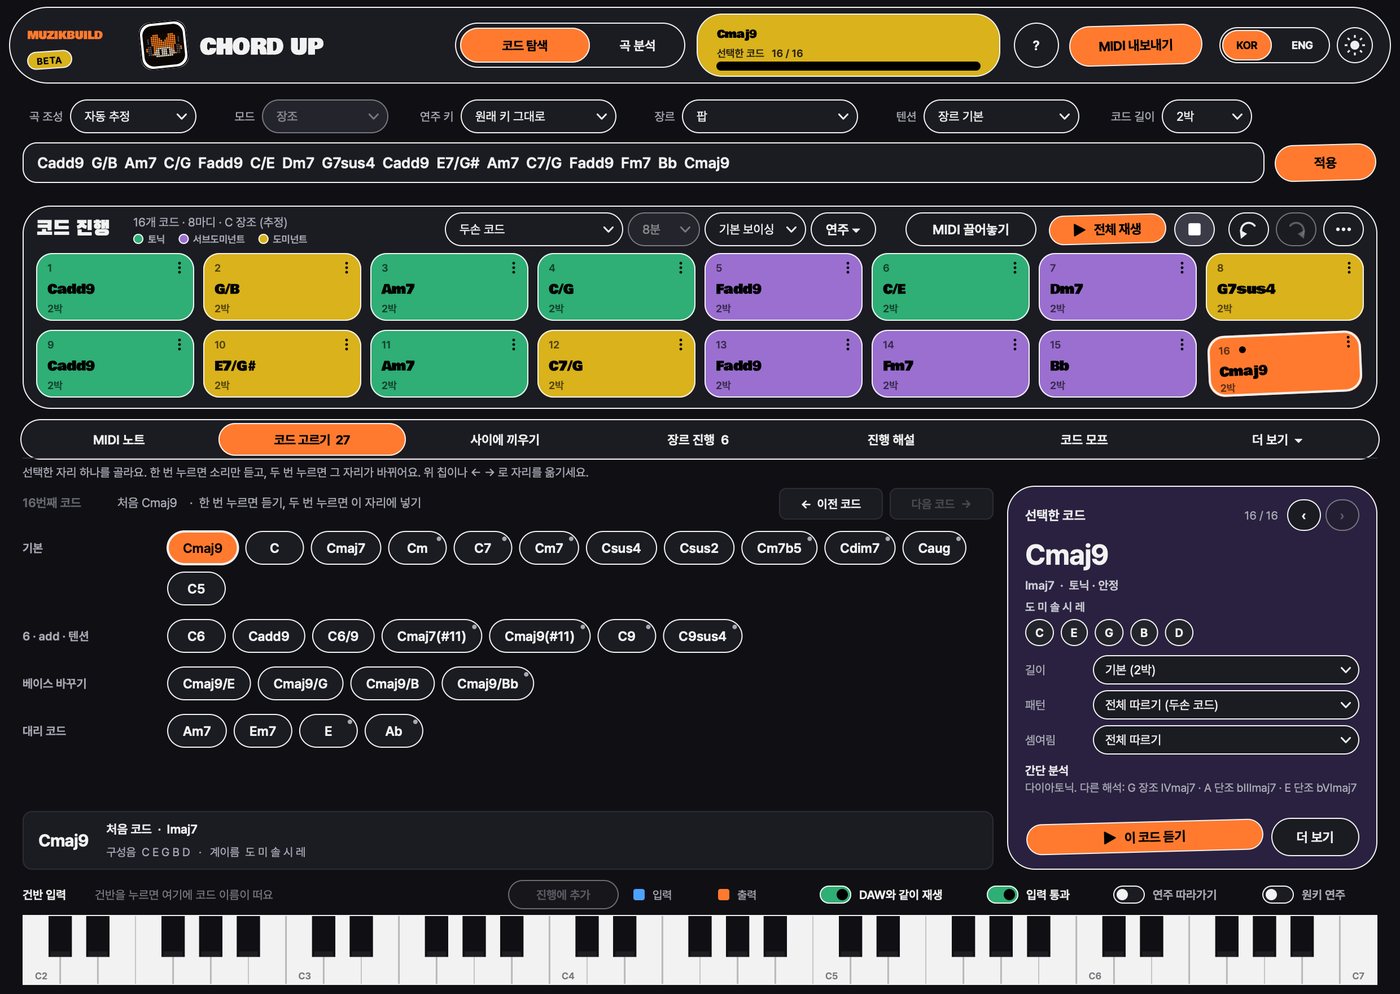This screenshot has width=1400, height=994.
Task: Switch to the 사이에 끼우기 tab
Action: 505,439
